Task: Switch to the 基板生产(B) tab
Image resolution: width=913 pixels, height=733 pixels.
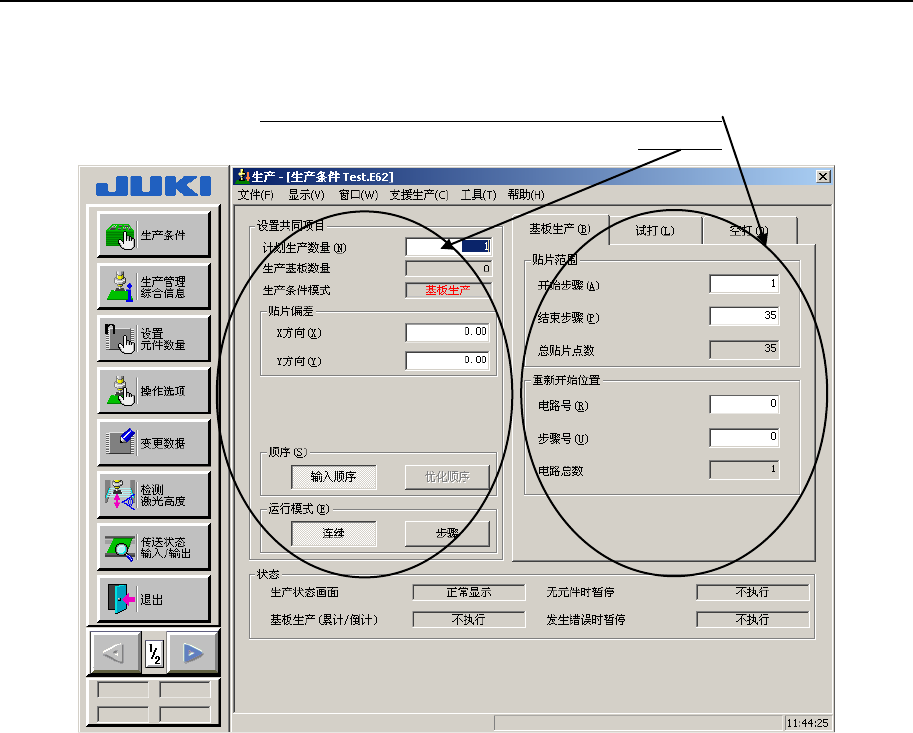Action: (x=560, y=229)
